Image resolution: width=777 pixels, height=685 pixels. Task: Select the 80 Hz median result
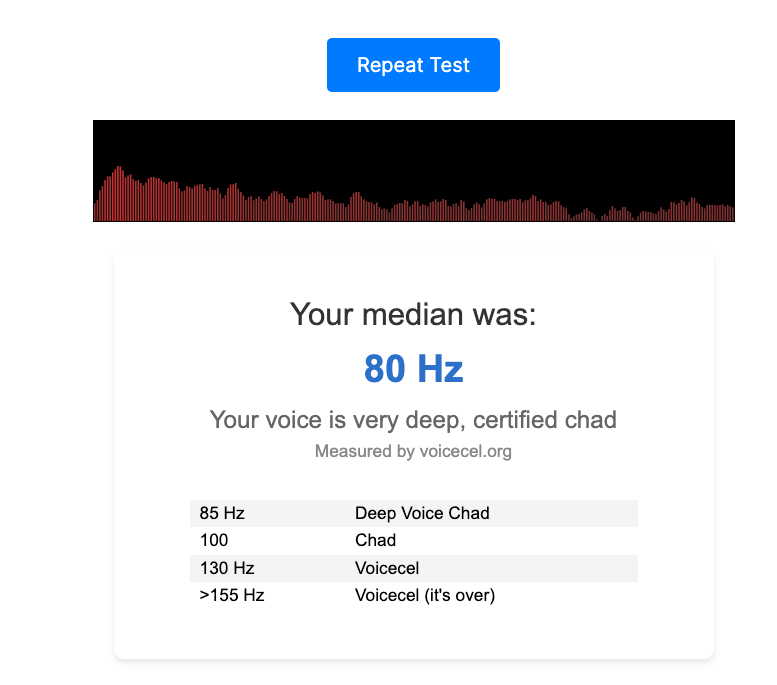(x=413, y=369)
